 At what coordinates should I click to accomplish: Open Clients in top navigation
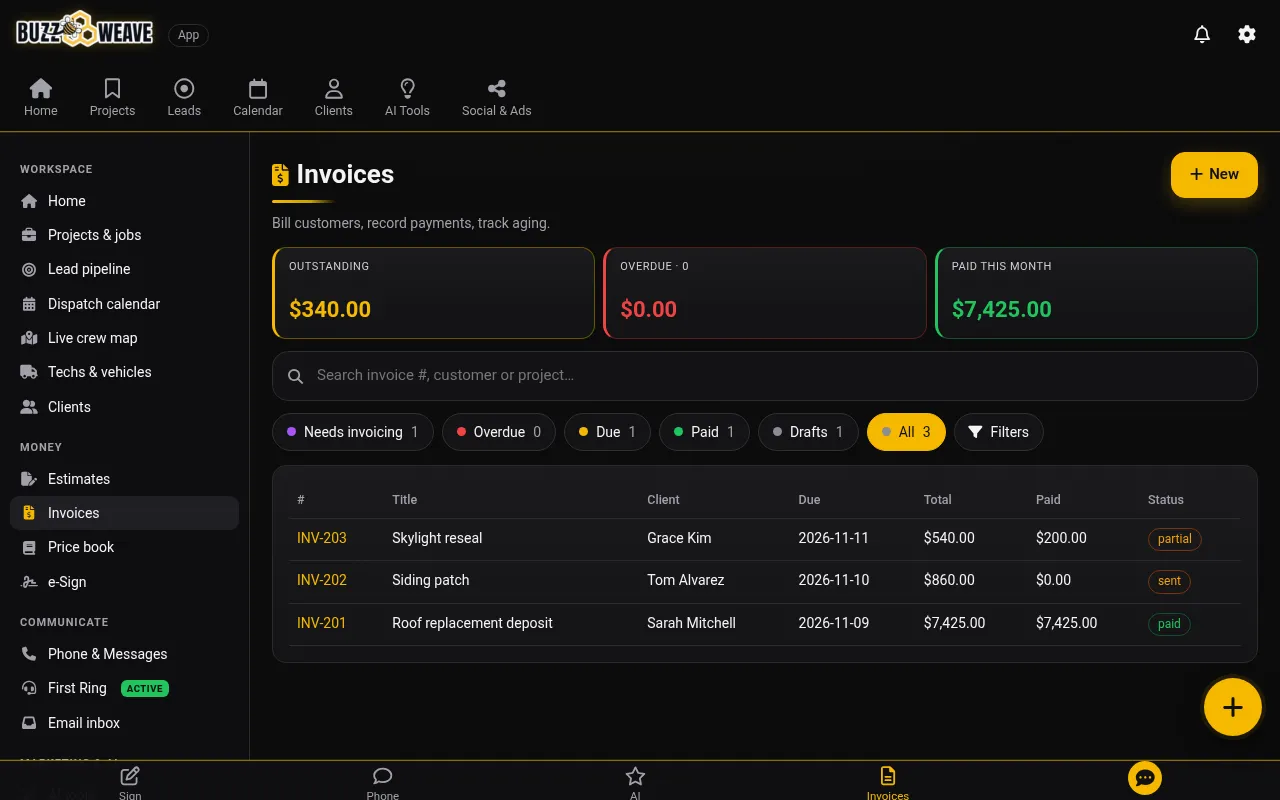point(334,98)
